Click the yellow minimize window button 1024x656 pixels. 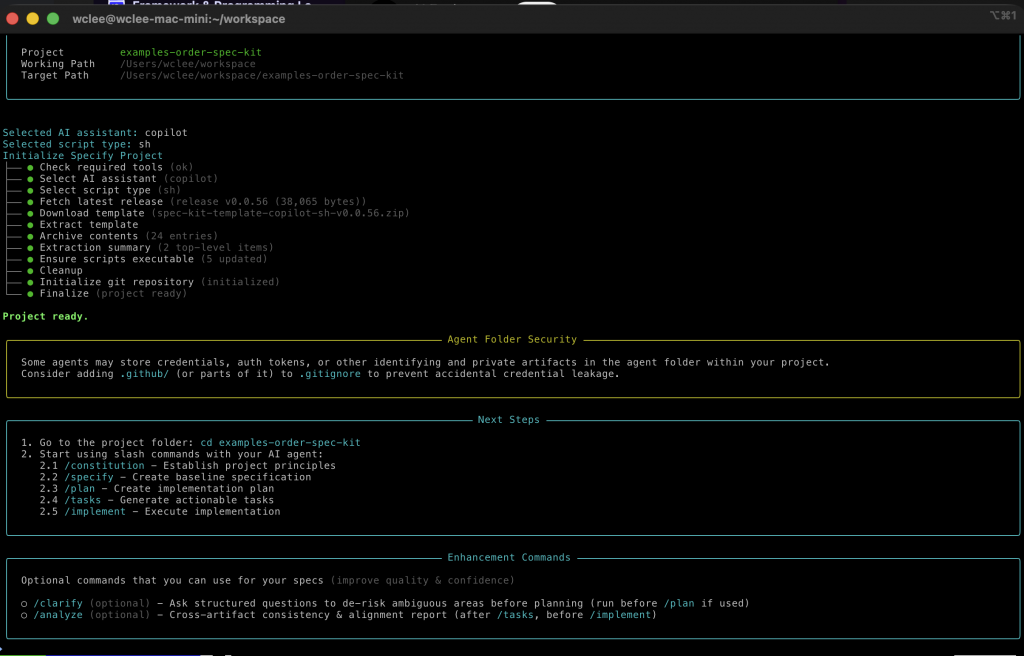(32, 19)
